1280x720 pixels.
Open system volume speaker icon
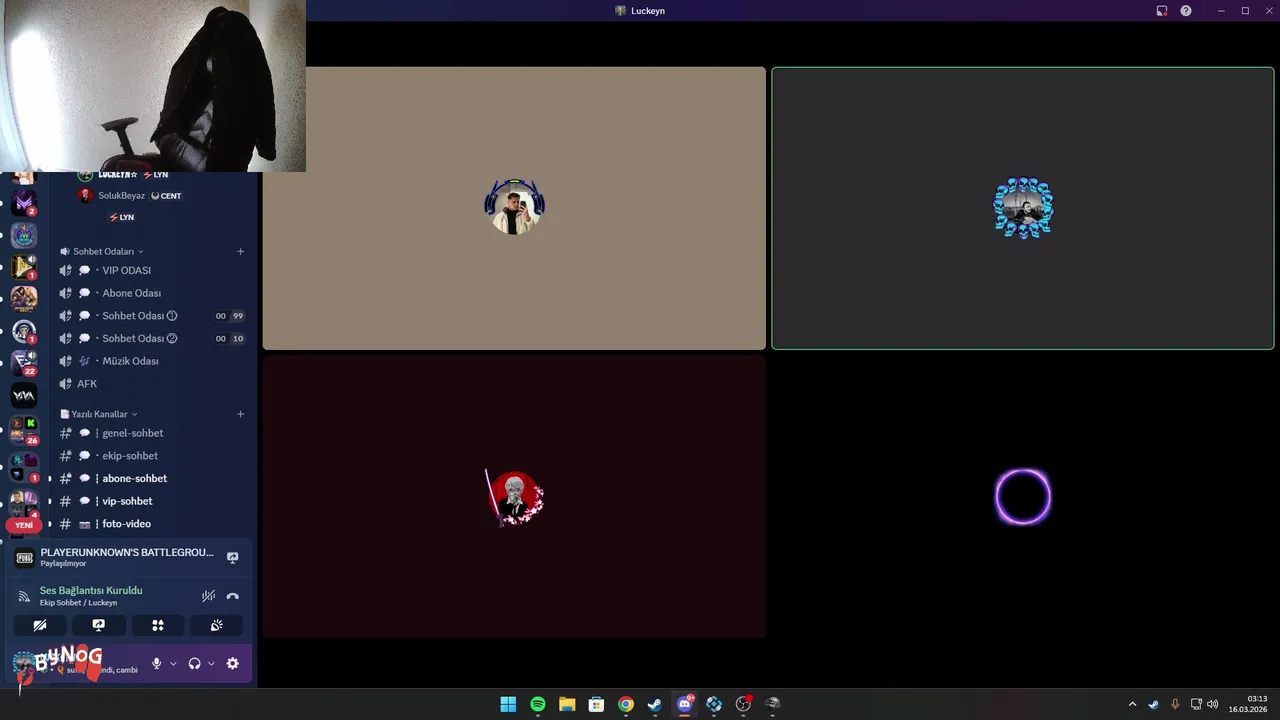(x=1213, y=704)
